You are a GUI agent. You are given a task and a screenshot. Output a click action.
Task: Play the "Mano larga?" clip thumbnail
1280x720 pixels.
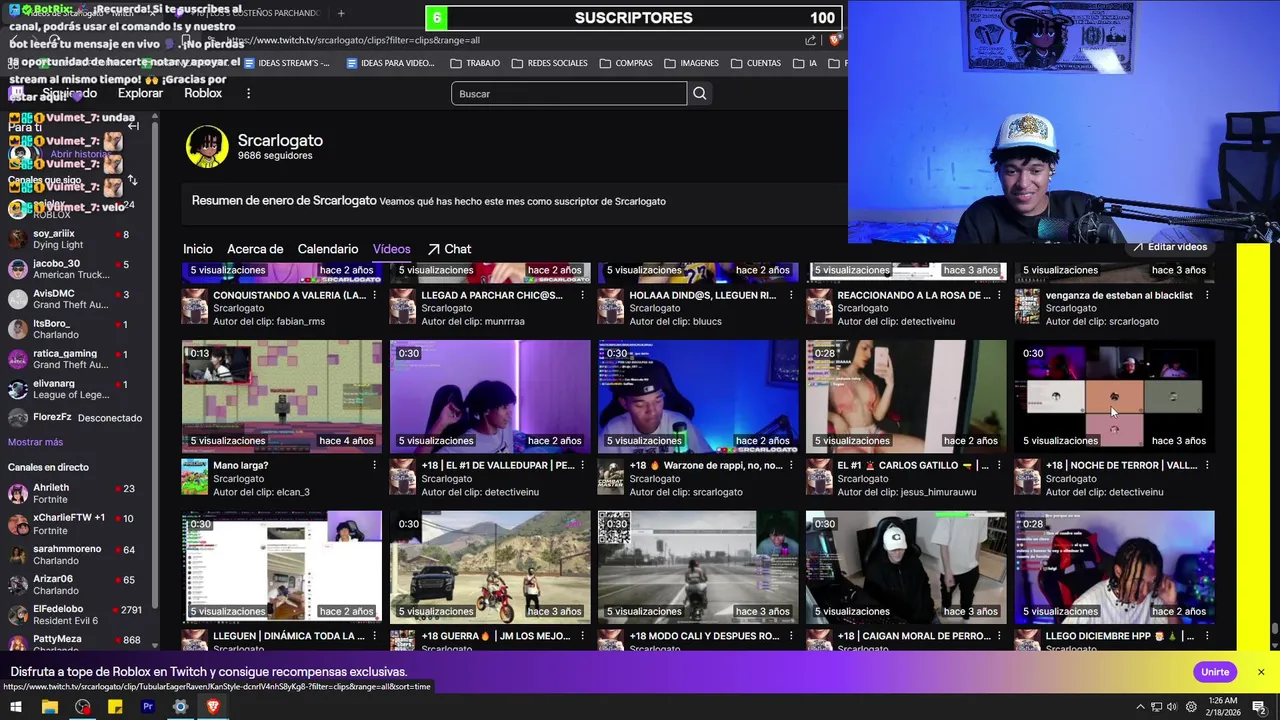click(282, 397)
